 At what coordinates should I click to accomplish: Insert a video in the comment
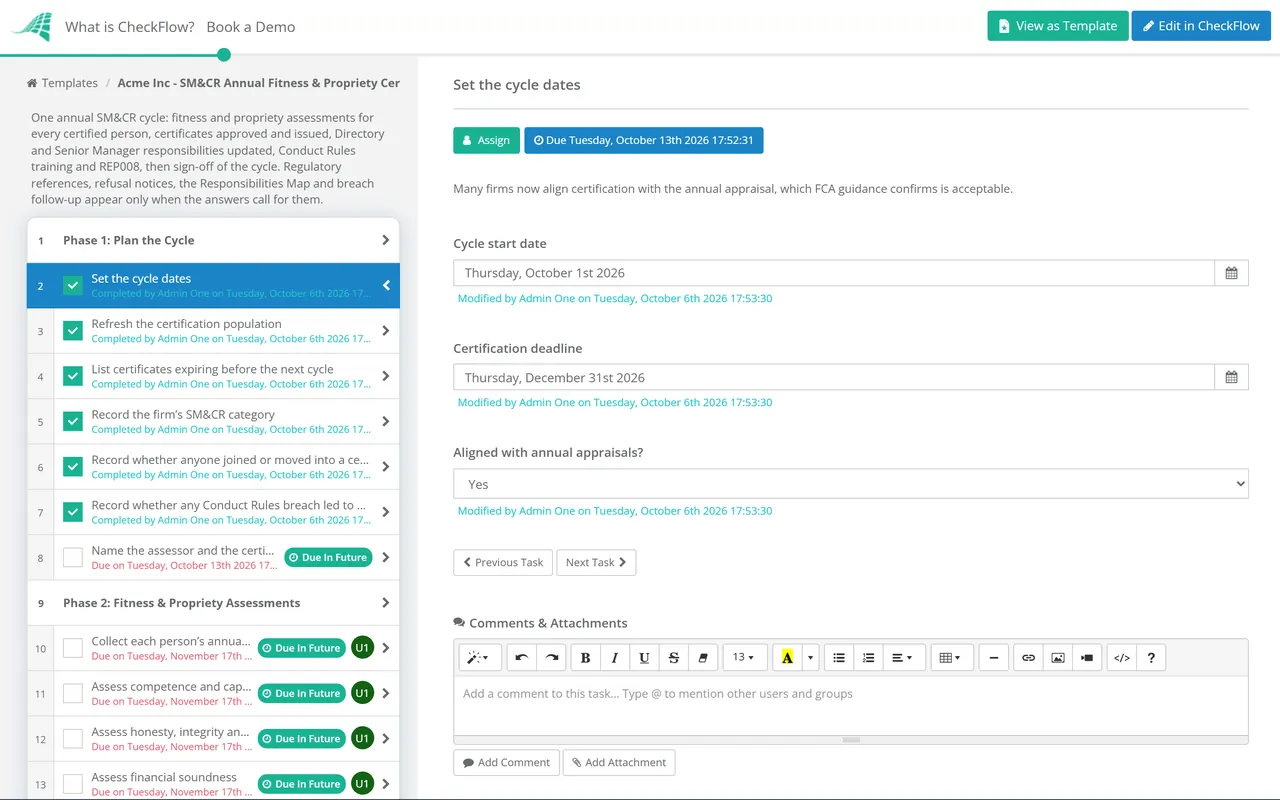coord(1087,657)
